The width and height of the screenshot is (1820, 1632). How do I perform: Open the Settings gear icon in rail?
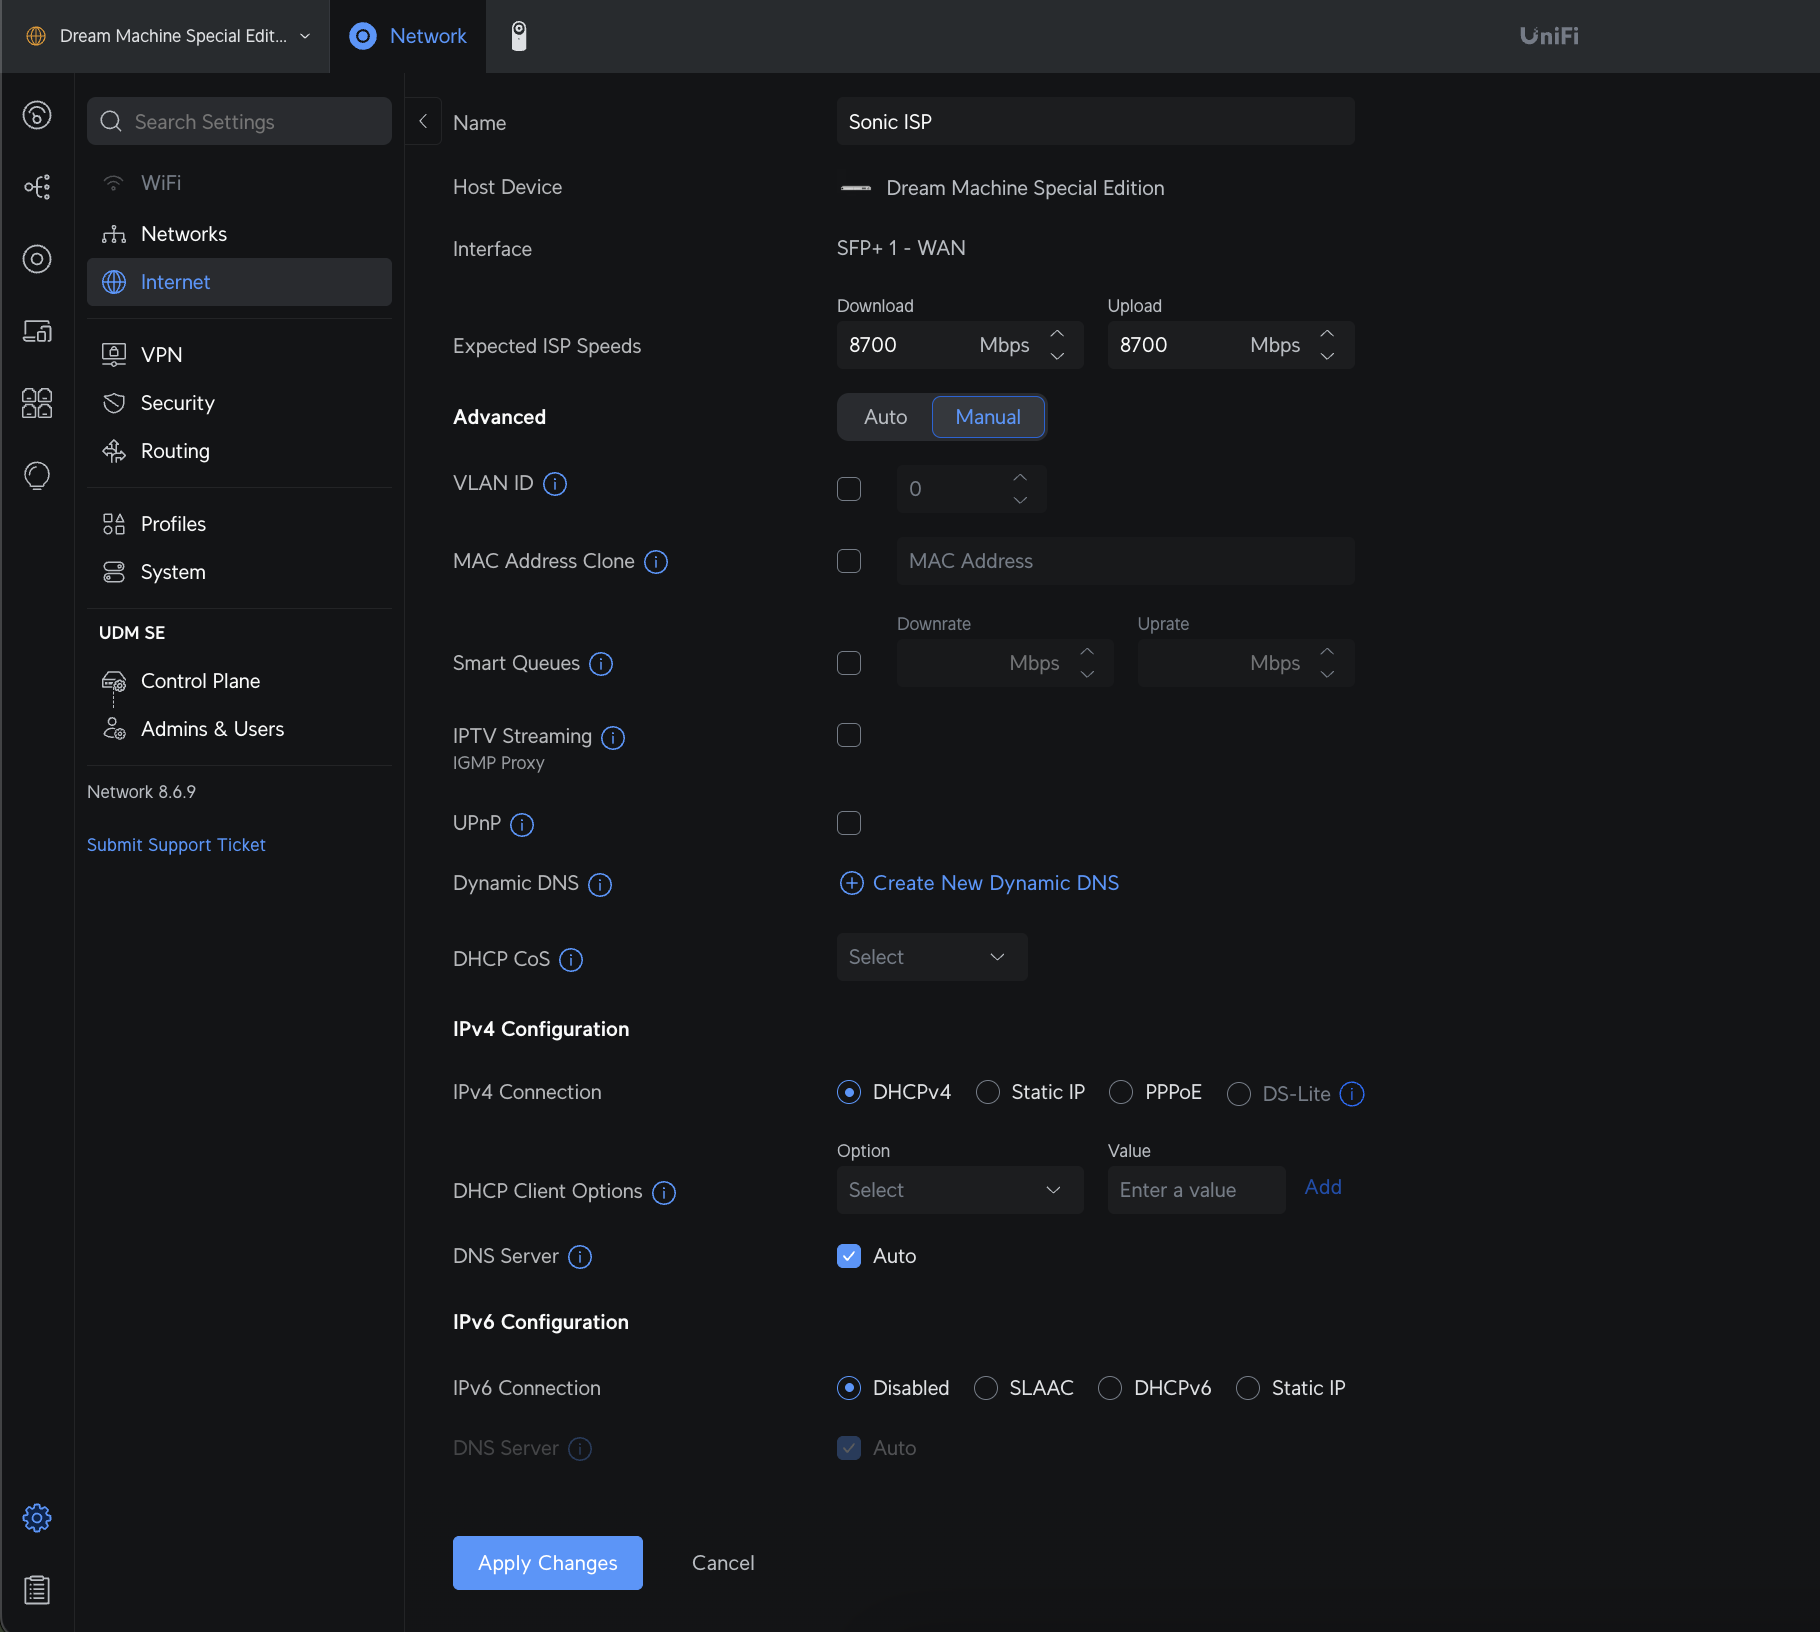[37, 1518]
